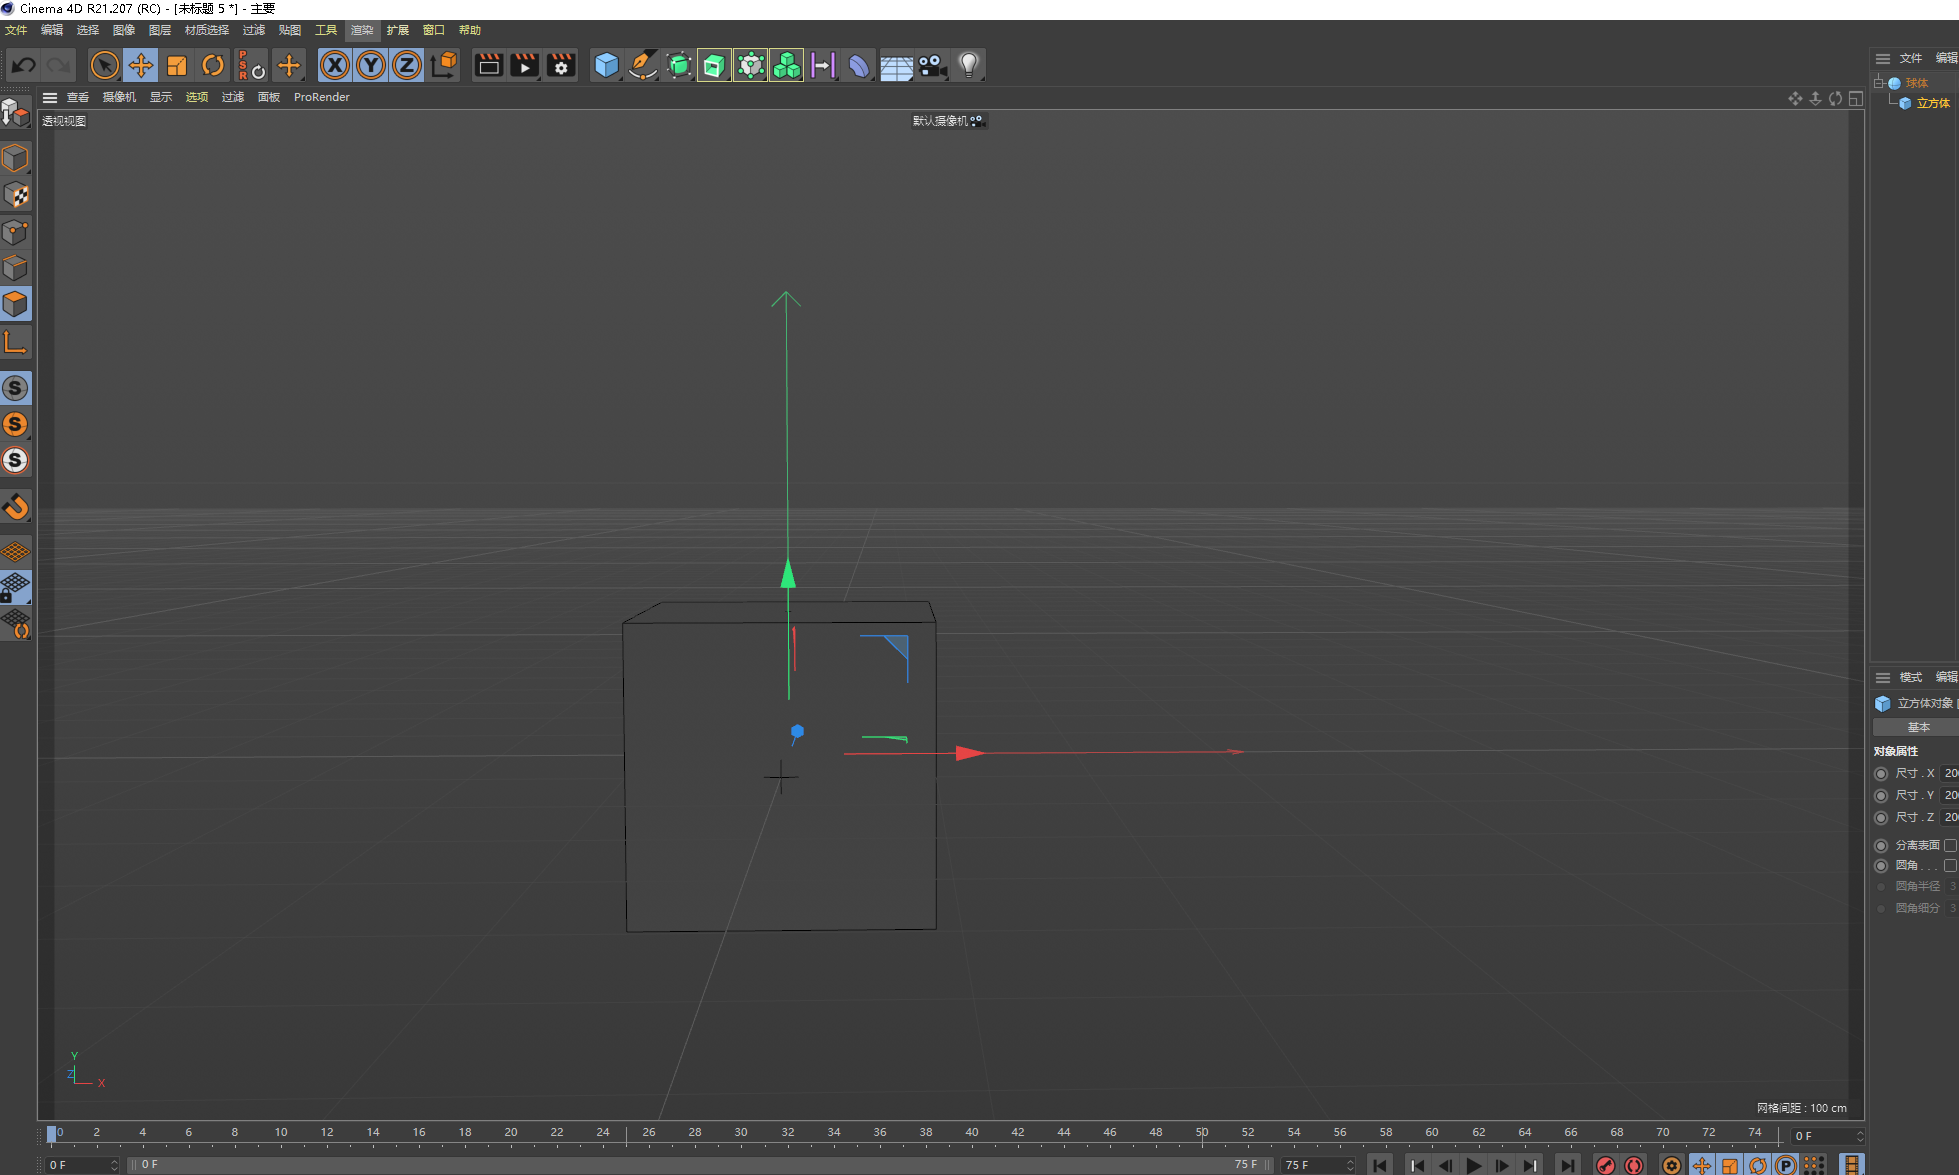Activate the Move tool
This screenshot has height=1175, width=1959.
point(140,66)
